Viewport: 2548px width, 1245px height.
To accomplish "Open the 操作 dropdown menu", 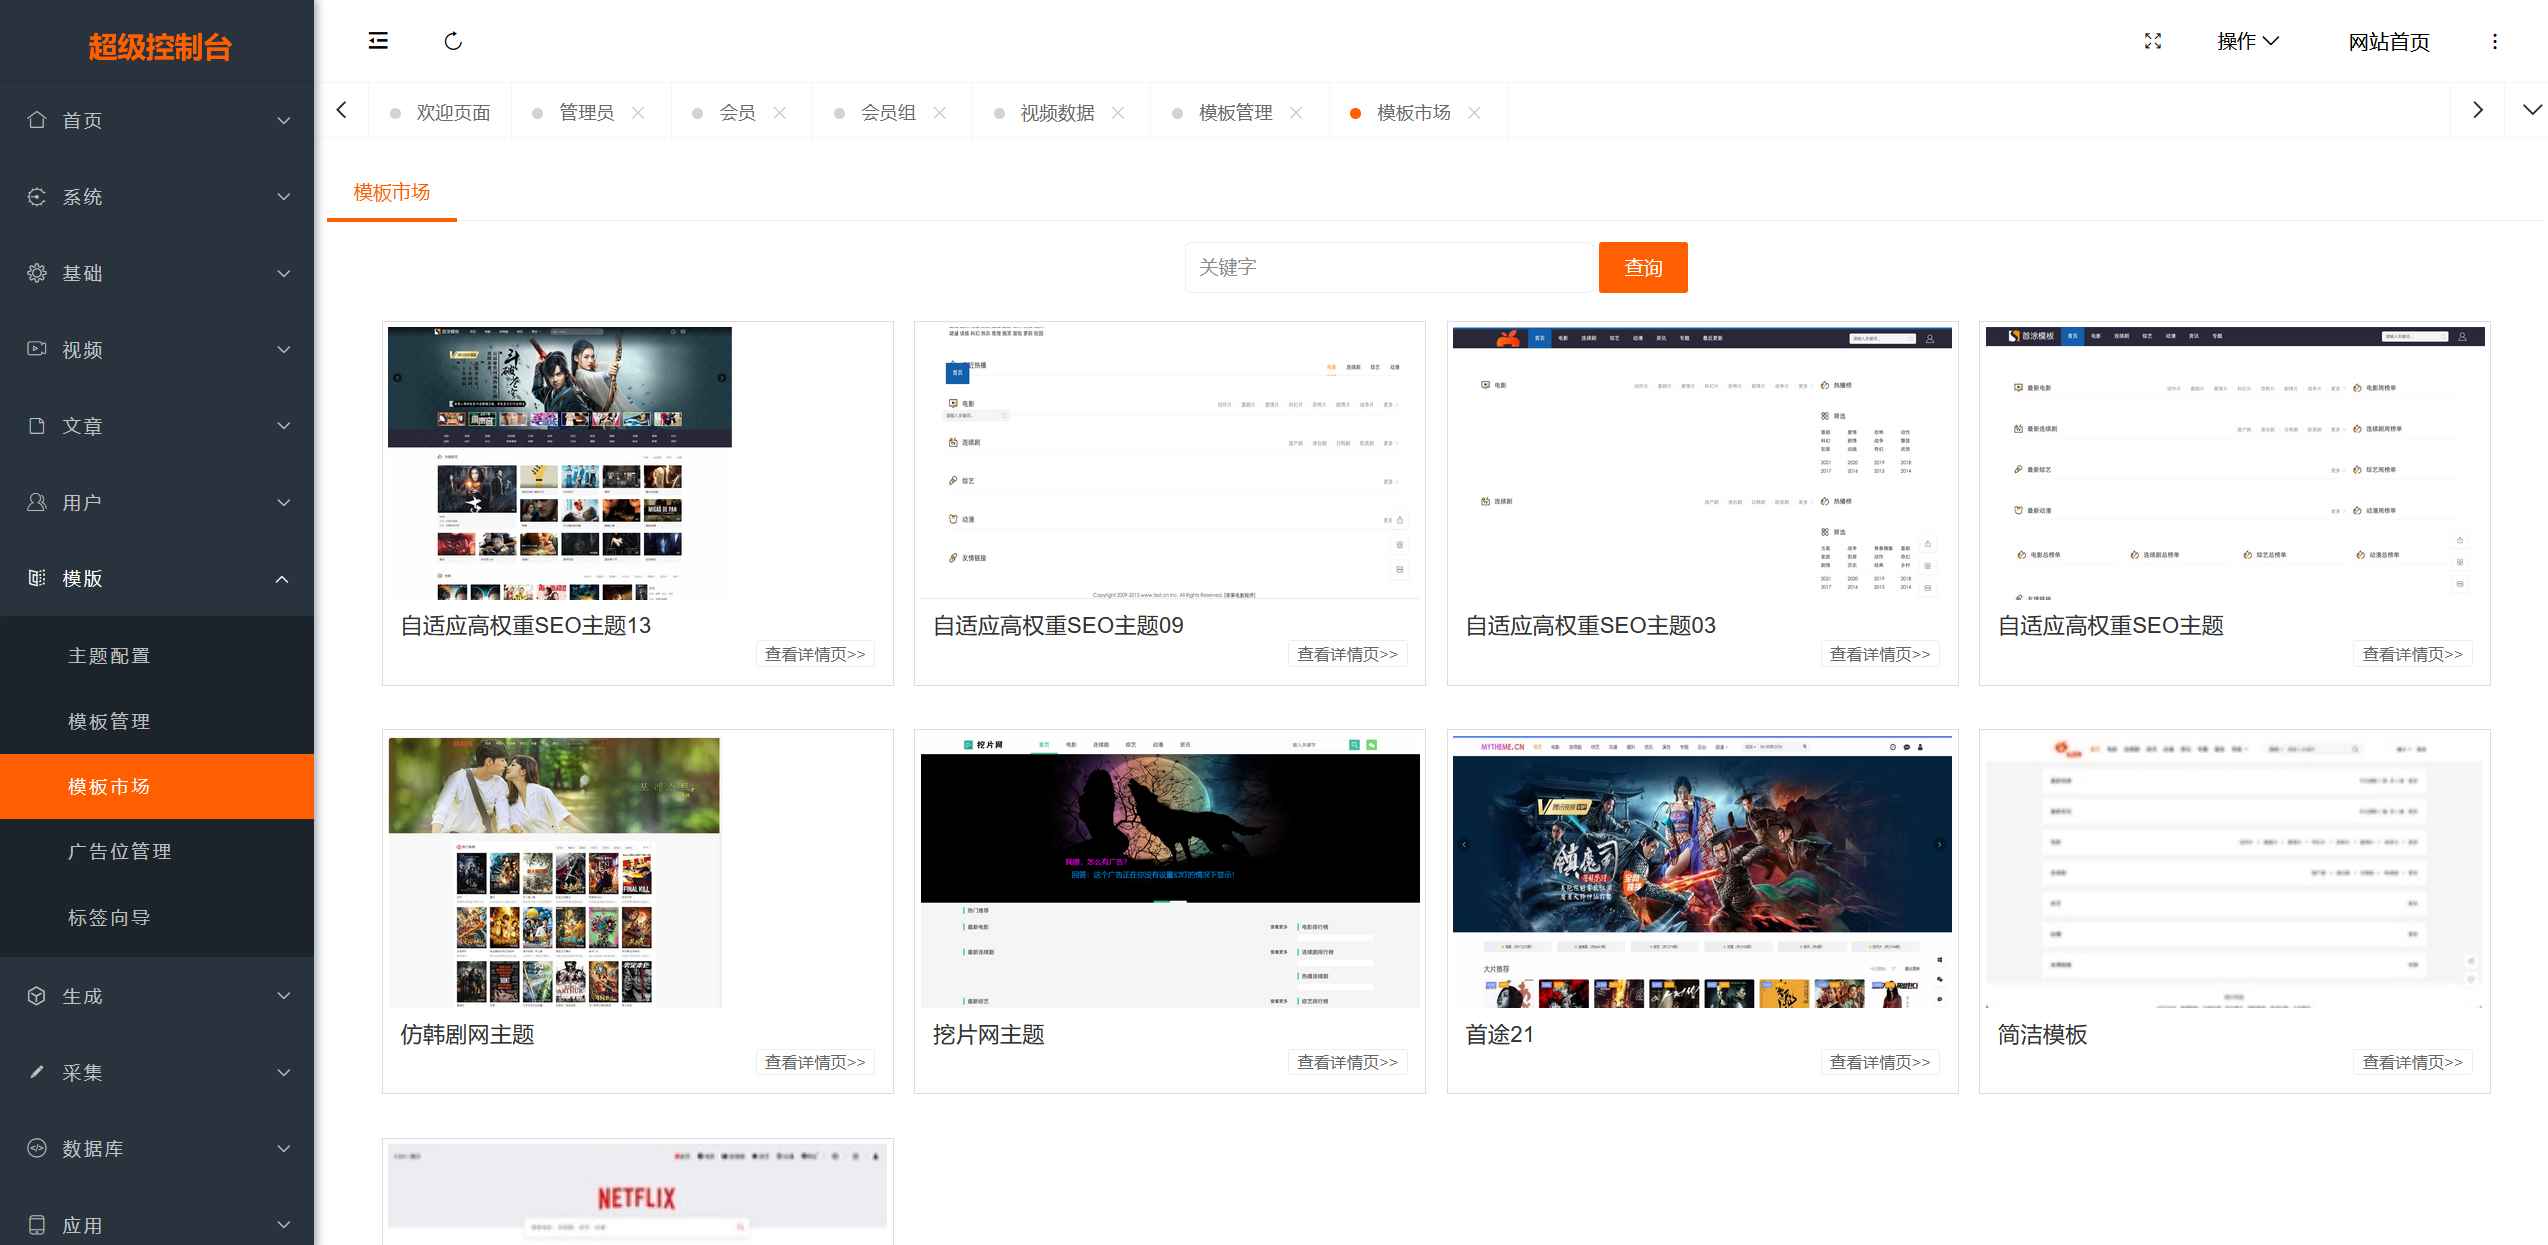I will point(2247,41).
